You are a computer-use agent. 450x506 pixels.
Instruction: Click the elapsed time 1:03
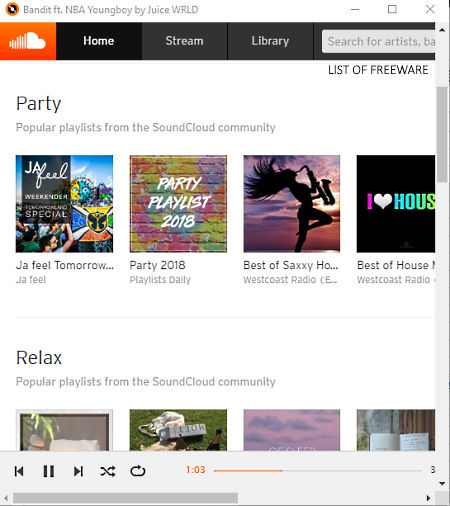[x=196, y=470]
